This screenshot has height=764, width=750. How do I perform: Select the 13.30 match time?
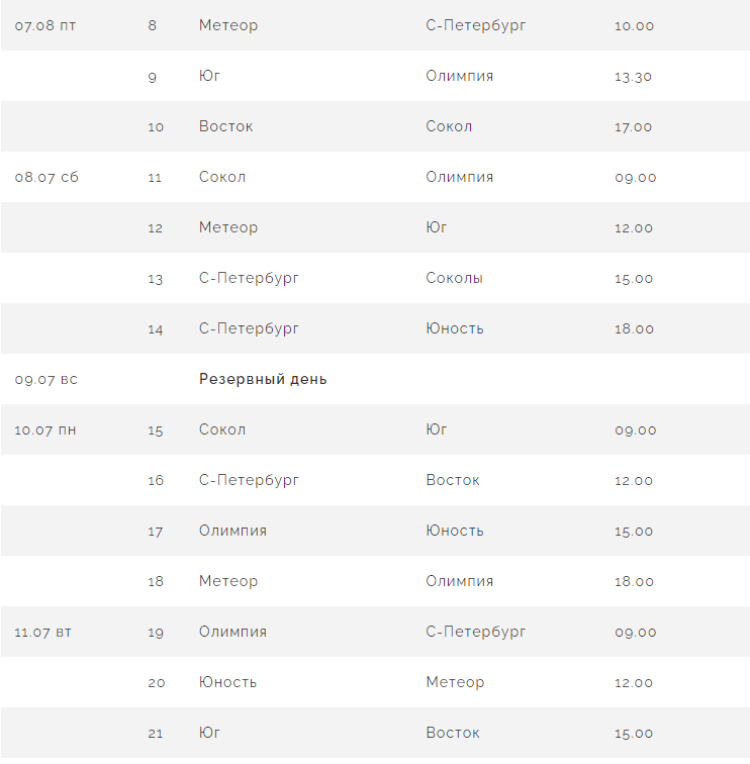click(633, 77)
